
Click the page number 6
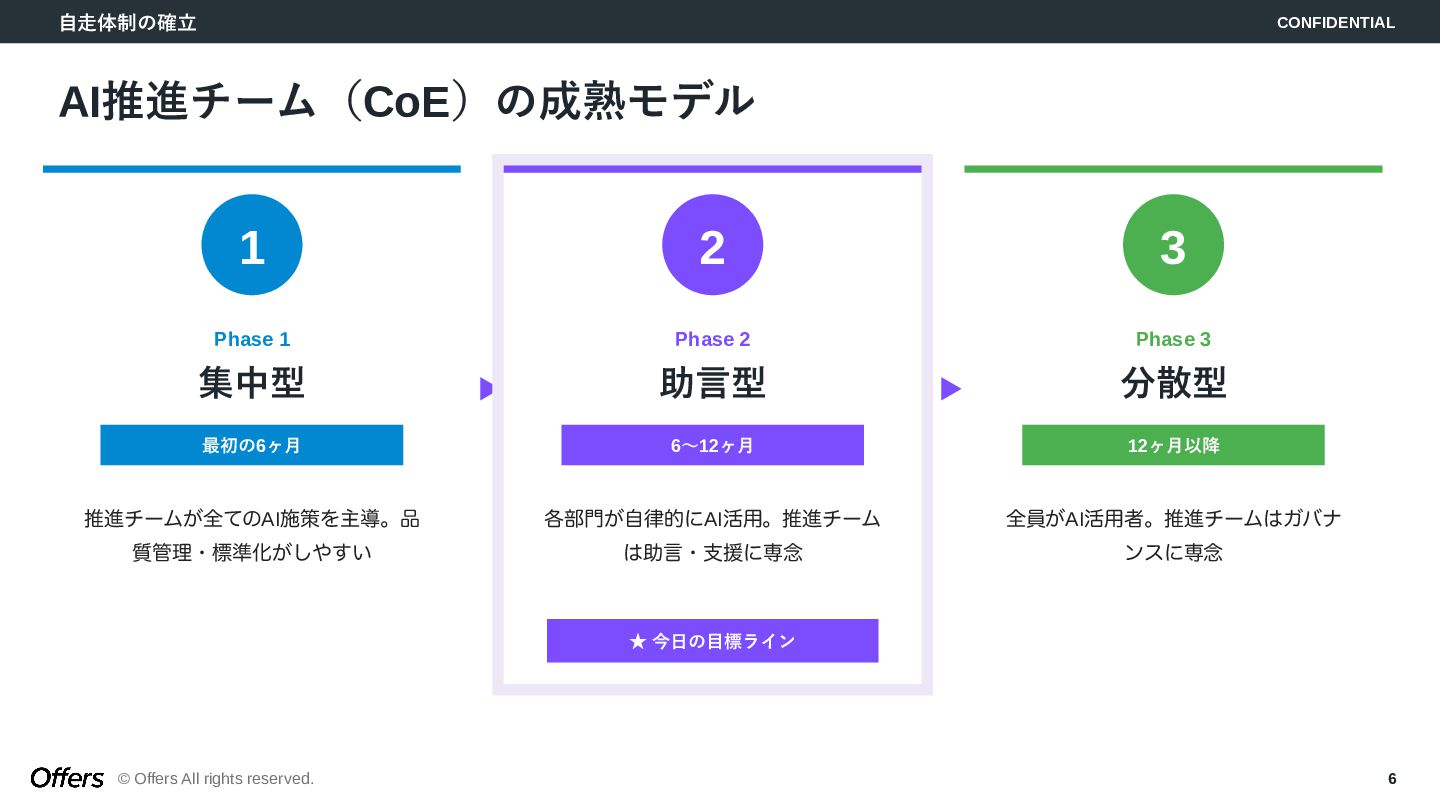1392,779
